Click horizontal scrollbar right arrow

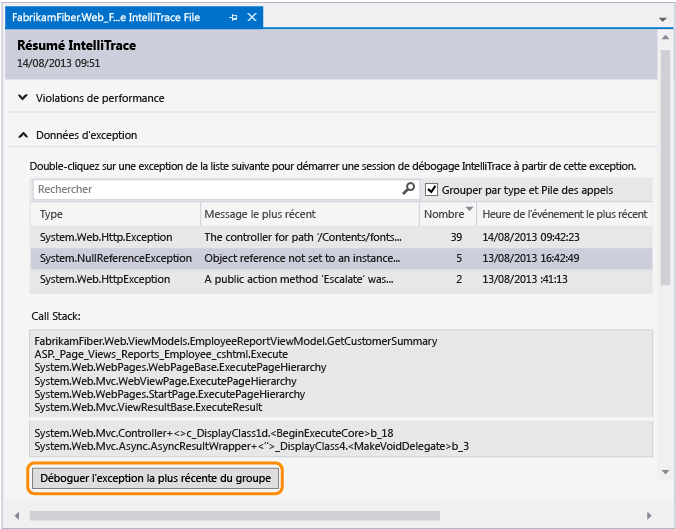[649, 516]
